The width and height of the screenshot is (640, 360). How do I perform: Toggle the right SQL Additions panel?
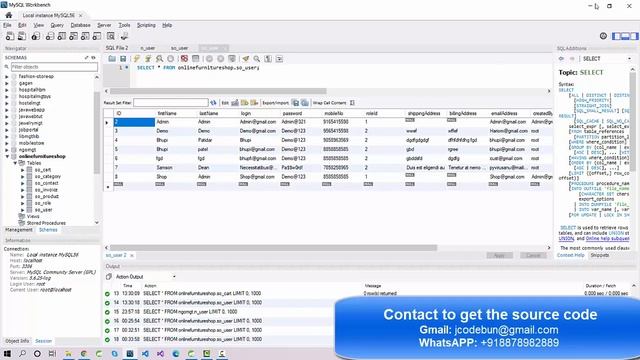[634, 36]
